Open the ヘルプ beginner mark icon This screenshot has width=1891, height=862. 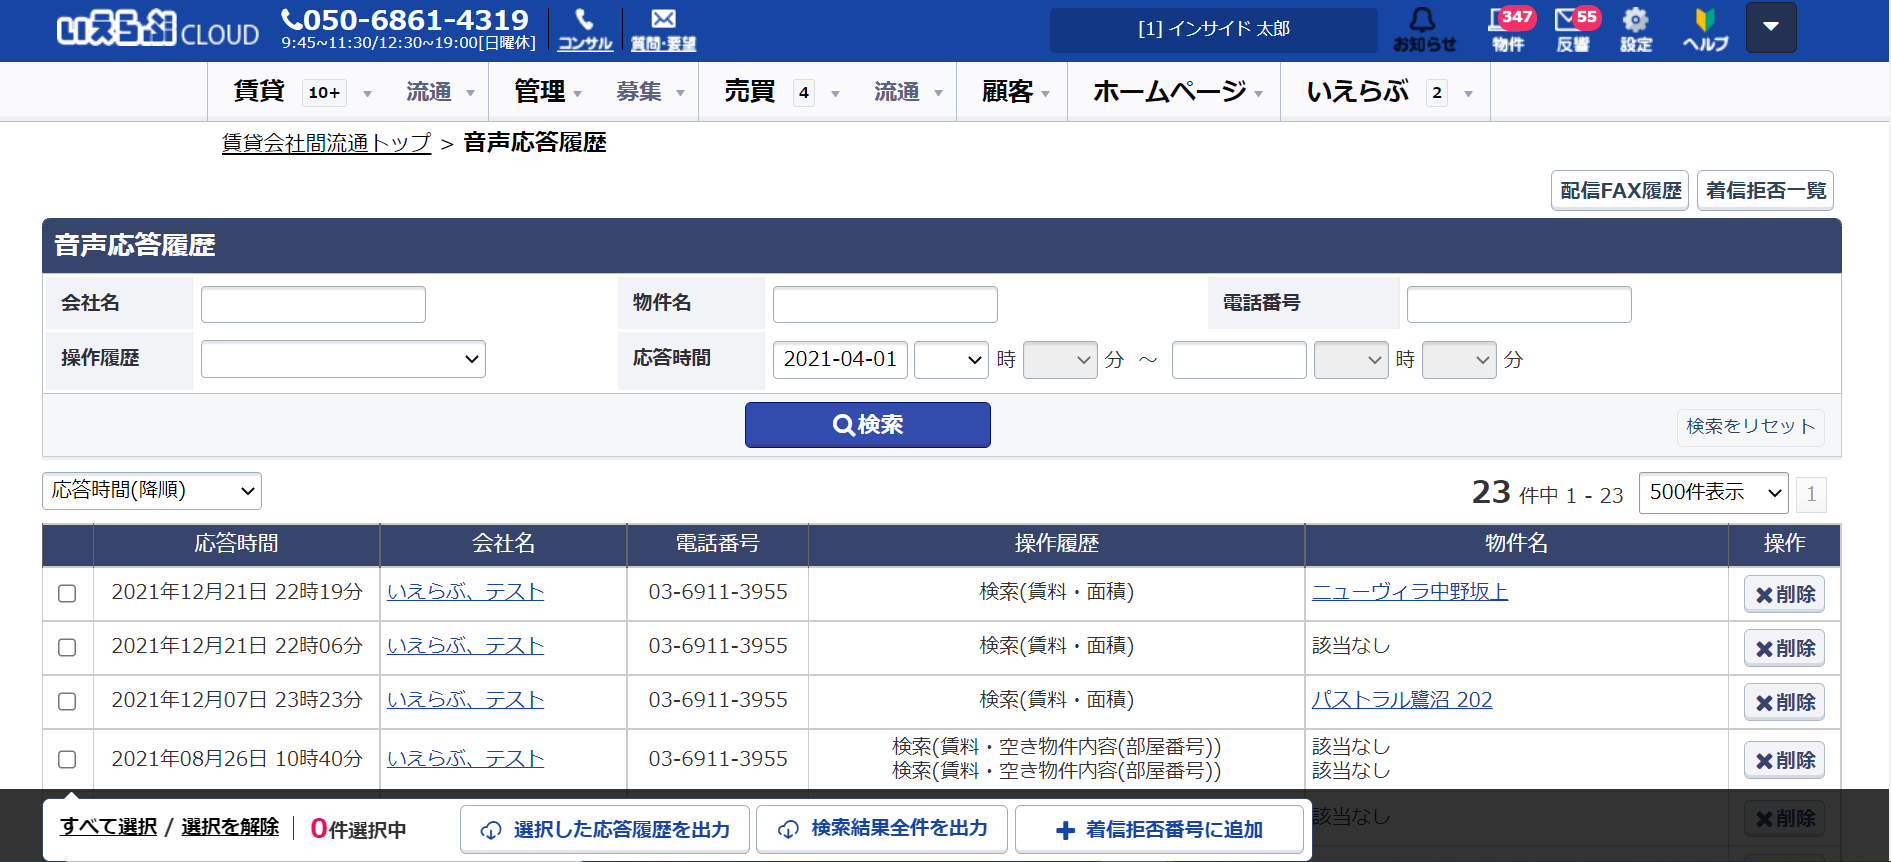[x=1705, y=29]
